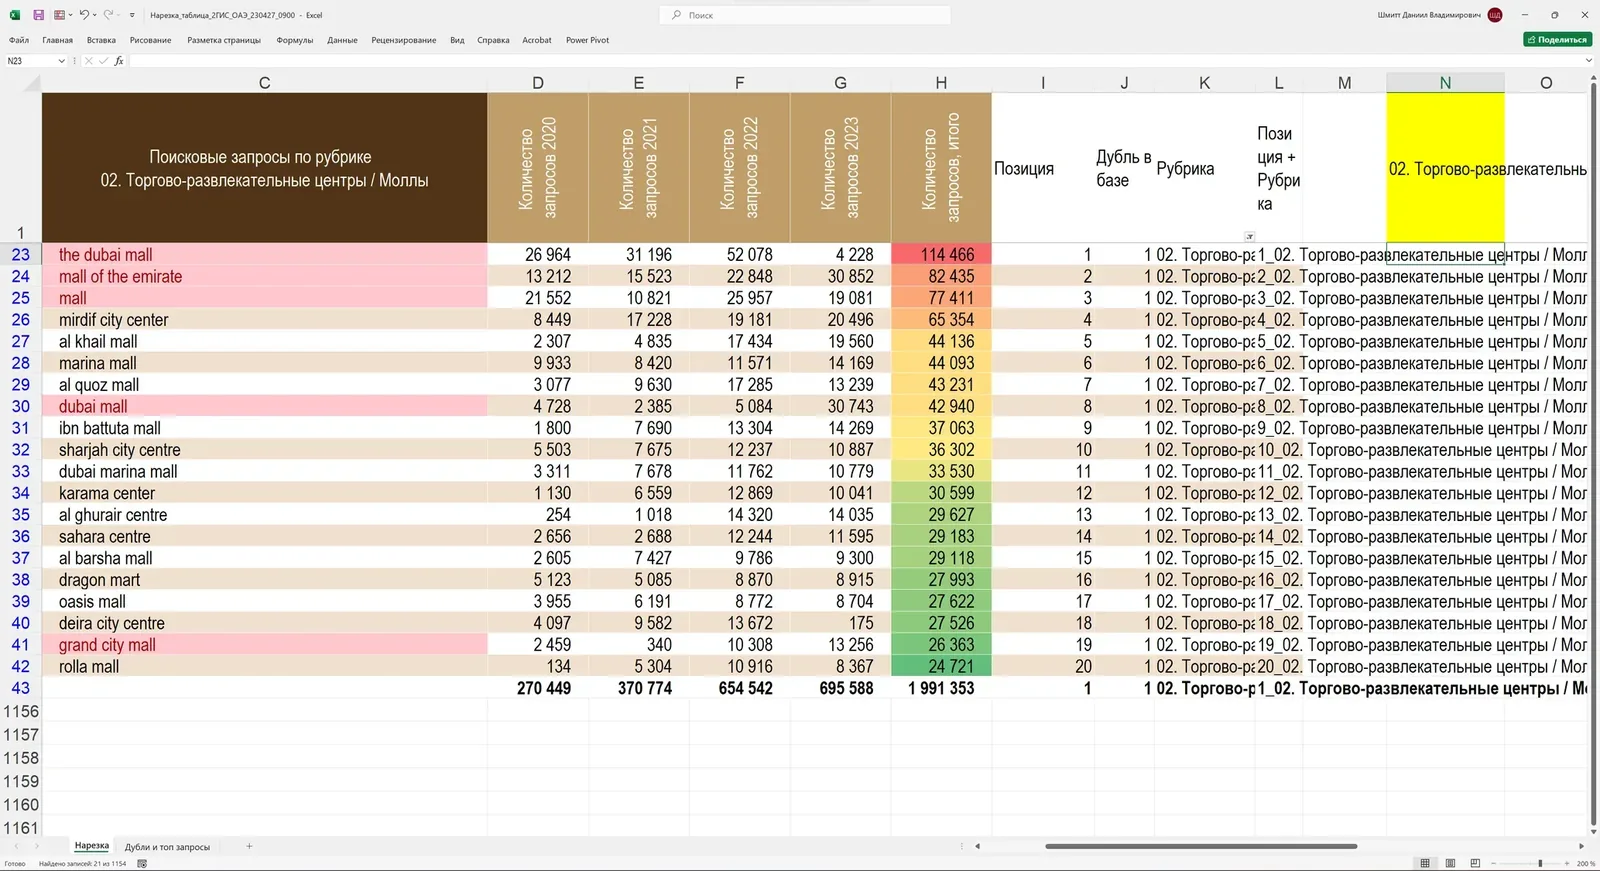Click the Excel application logo icon

(x=15, y=15)
